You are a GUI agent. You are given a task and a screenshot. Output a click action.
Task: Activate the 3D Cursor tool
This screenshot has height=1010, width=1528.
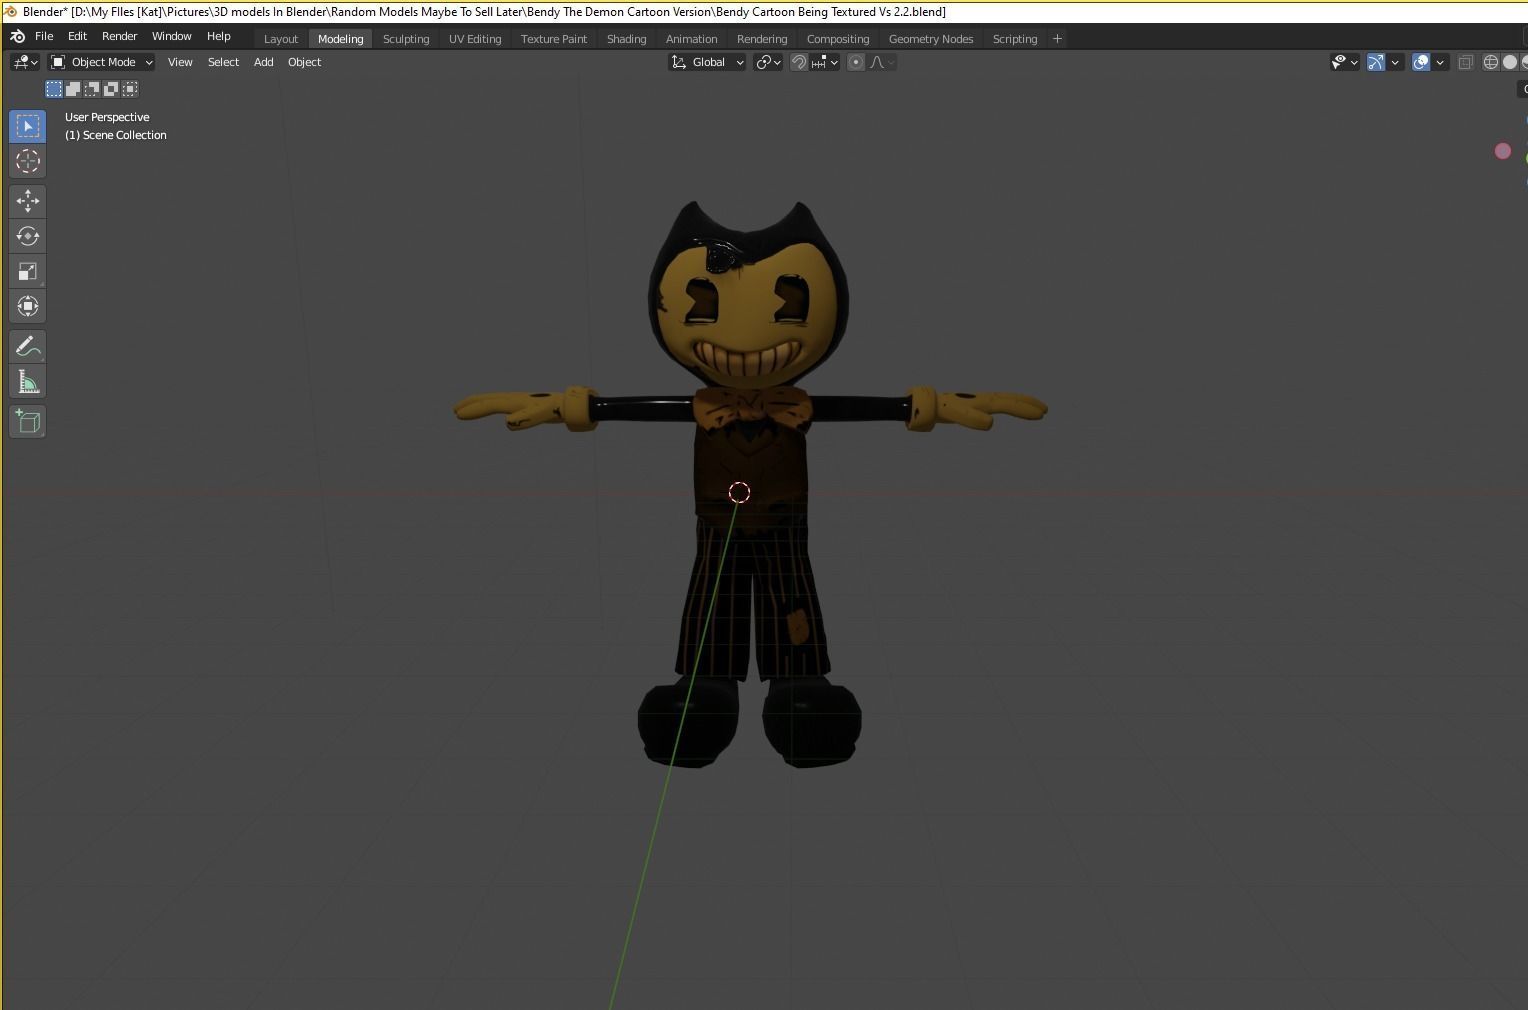pyautogui.click(x=27, y=161)
